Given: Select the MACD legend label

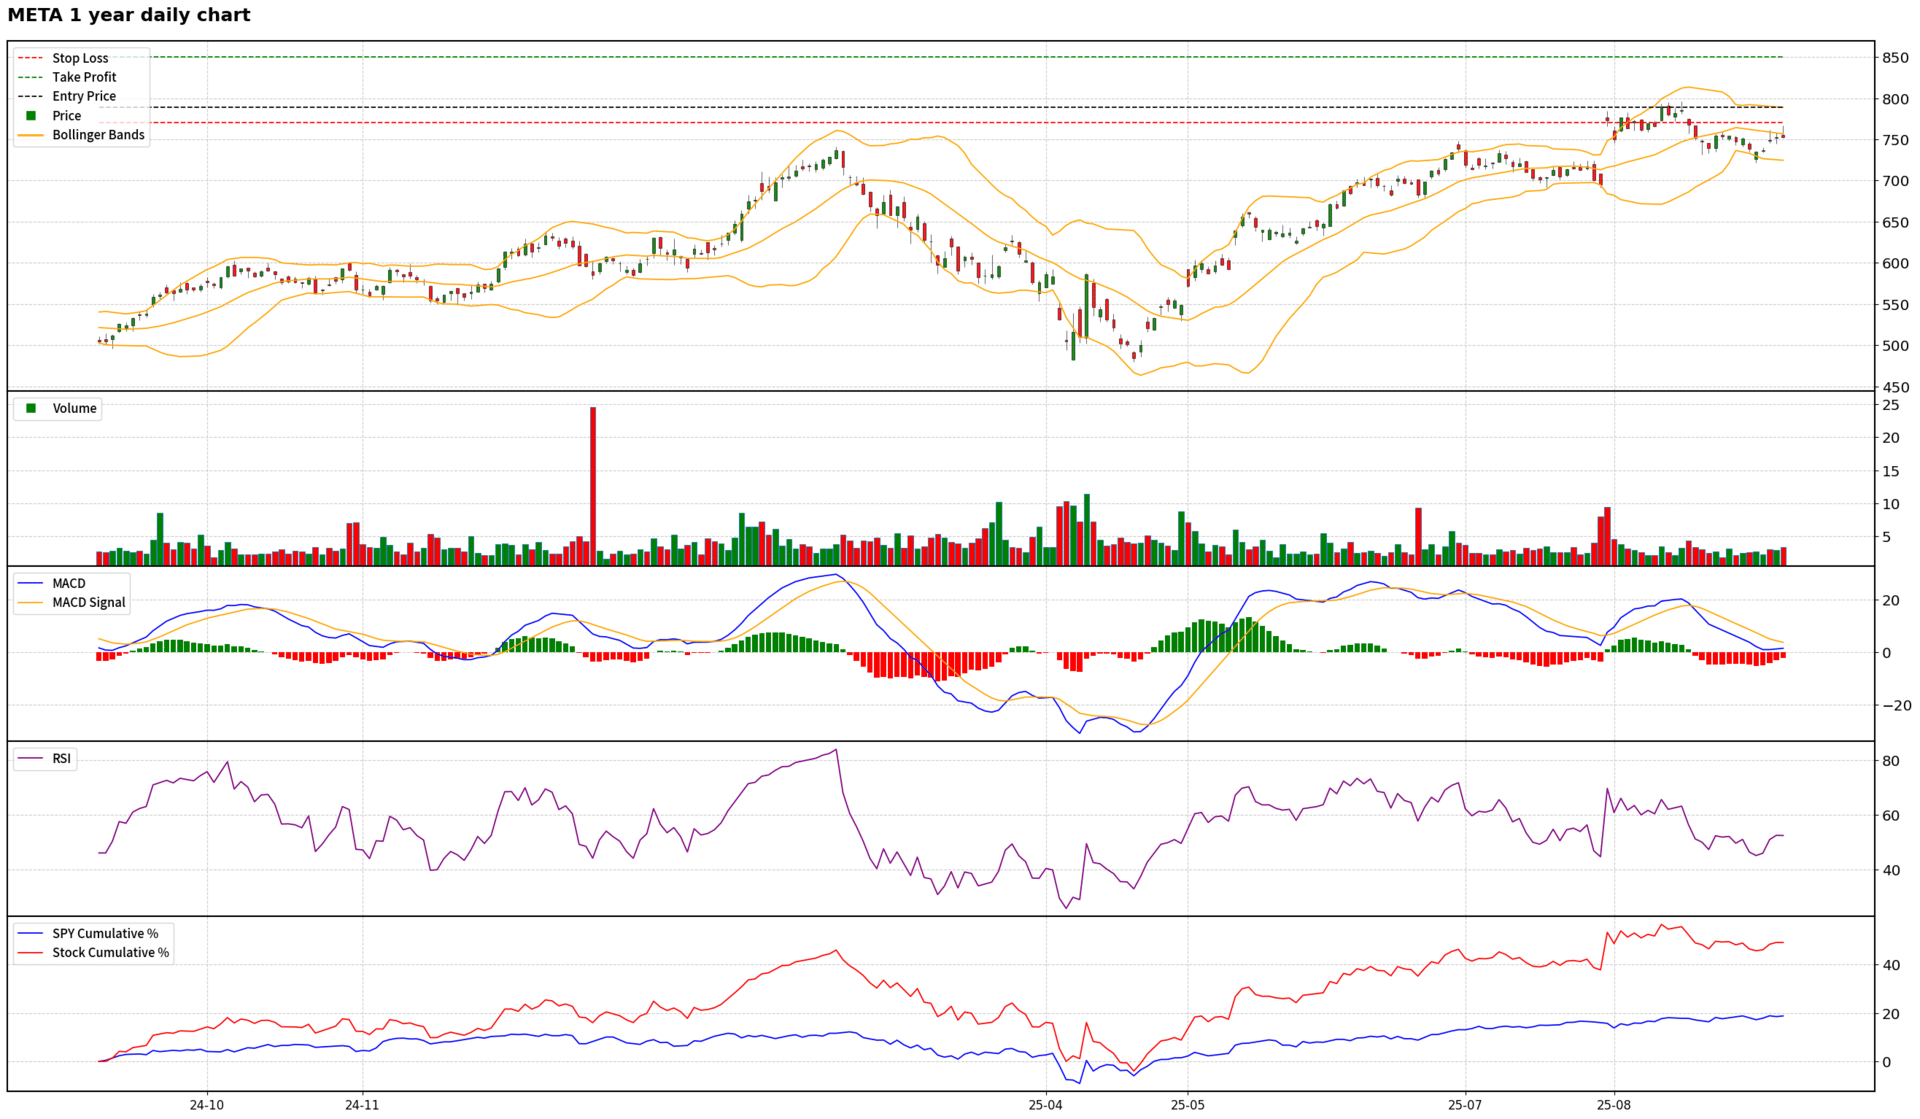Looking at the screenshot, I should [69, 583].
